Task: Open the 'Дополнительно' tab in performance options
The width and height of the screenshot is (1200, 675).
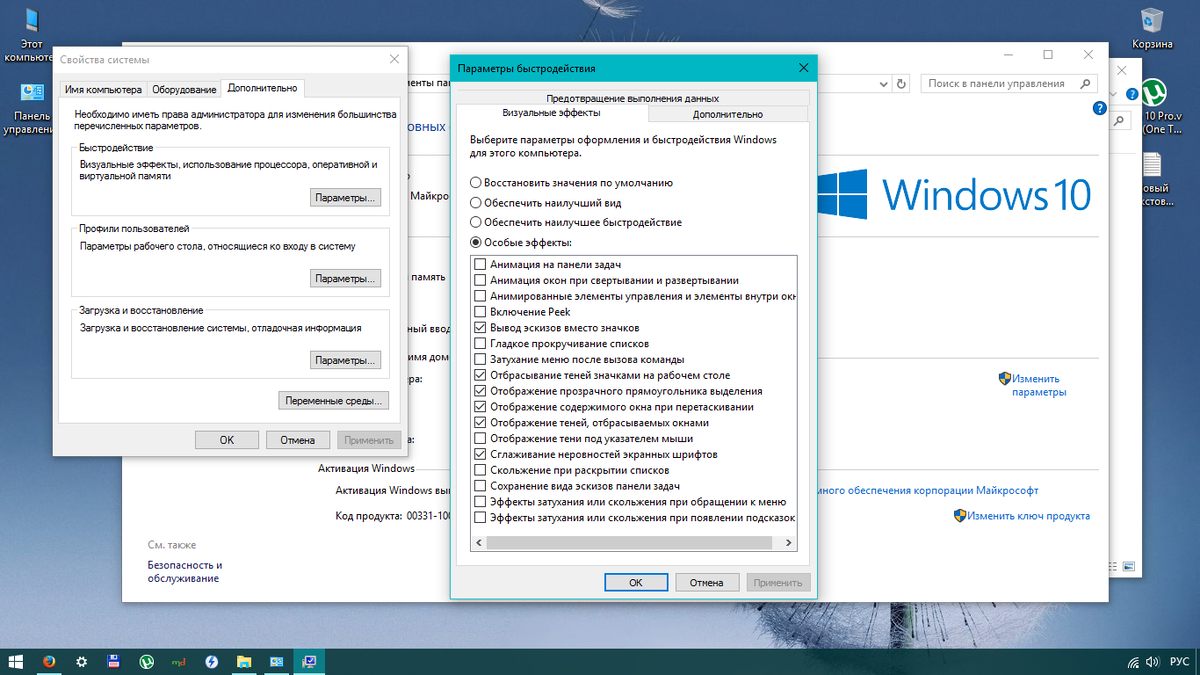Action: pos(728,114)
